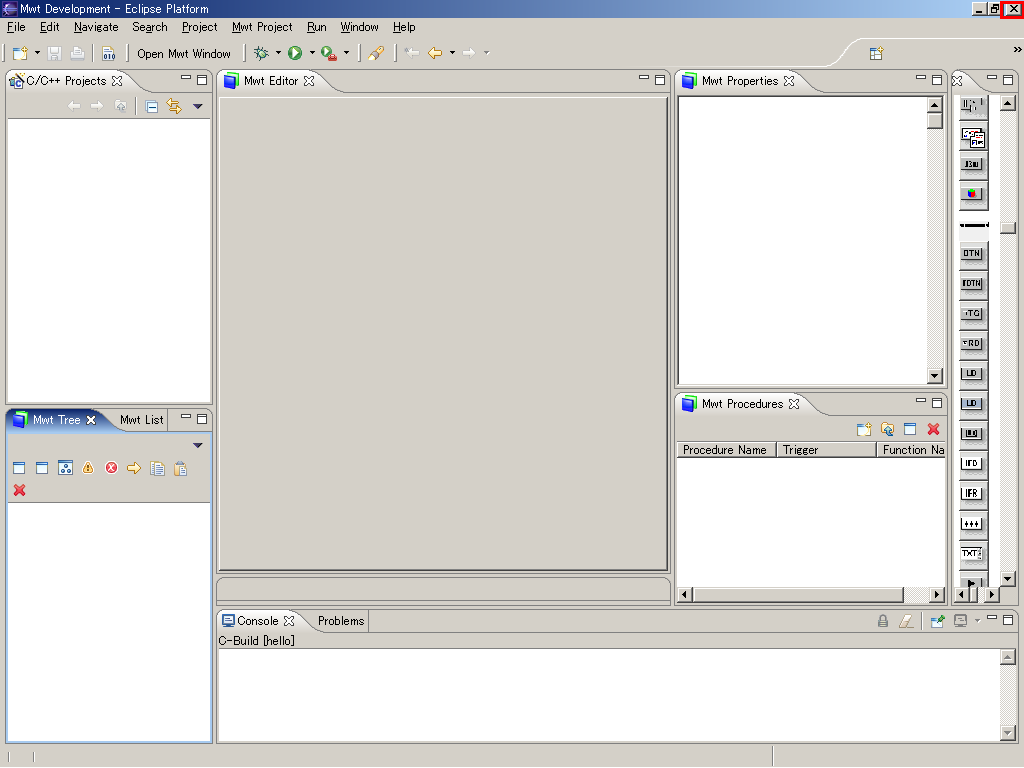
Task: Click the palette vertical scrollbar thumb
Action: pos(1008,228)
